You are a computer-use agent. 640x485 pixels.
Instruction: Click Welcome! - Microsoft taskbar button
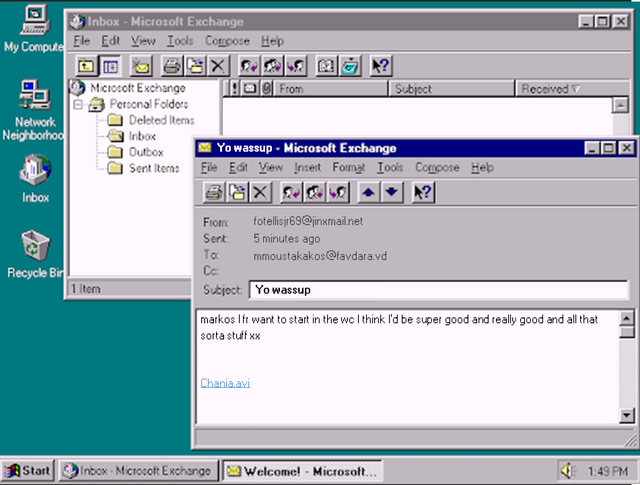tap(303, 471)
